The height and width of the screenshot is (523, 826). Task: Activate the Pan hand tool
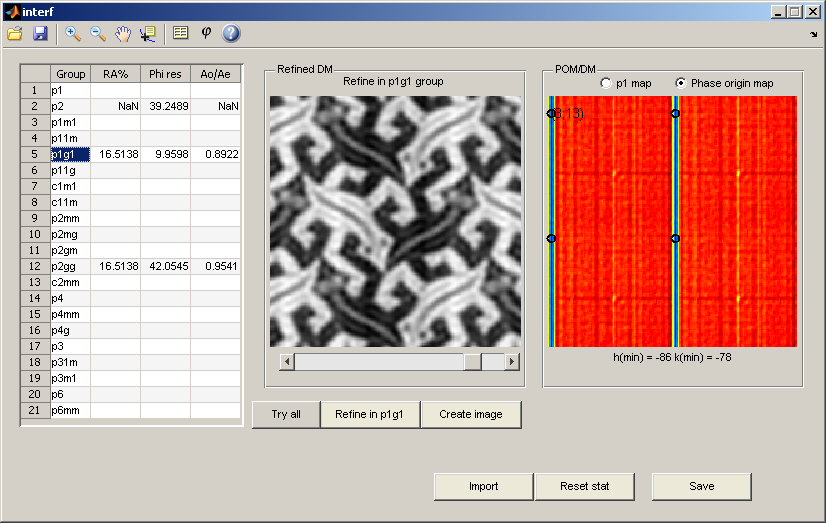[x=123, y=33]
